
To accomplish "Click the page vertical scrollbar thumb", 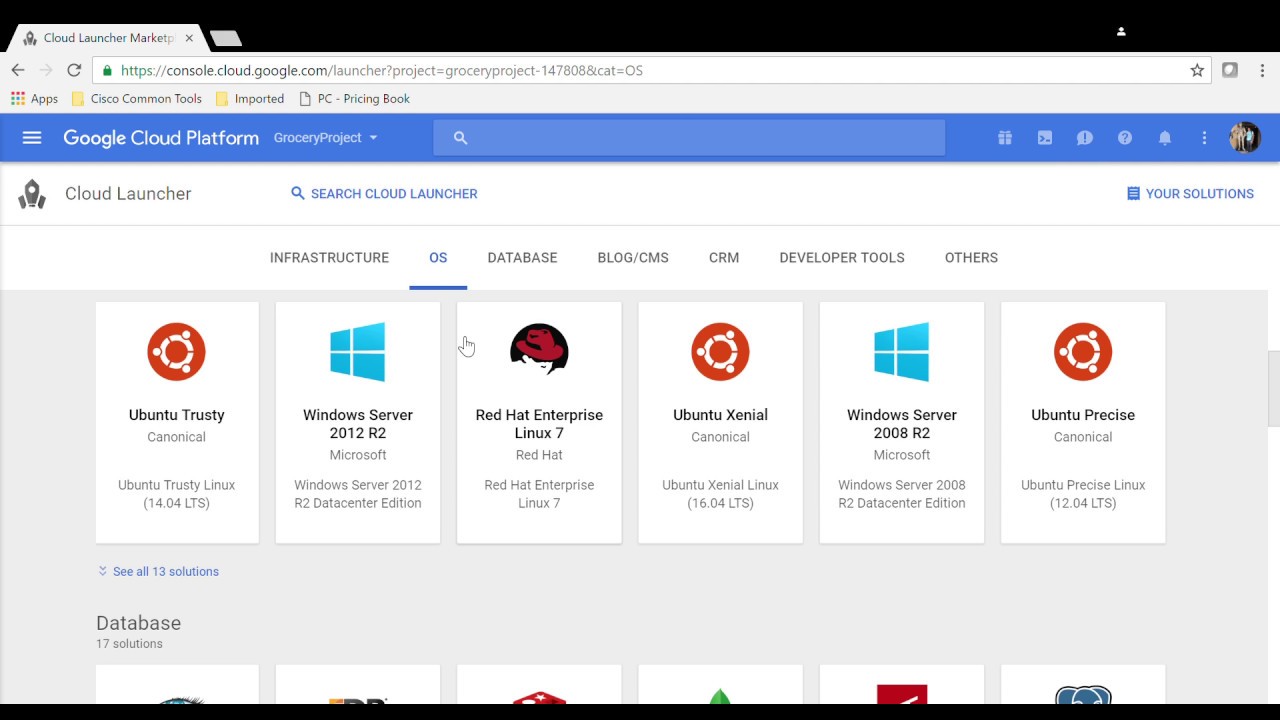I will [1273, 388].
